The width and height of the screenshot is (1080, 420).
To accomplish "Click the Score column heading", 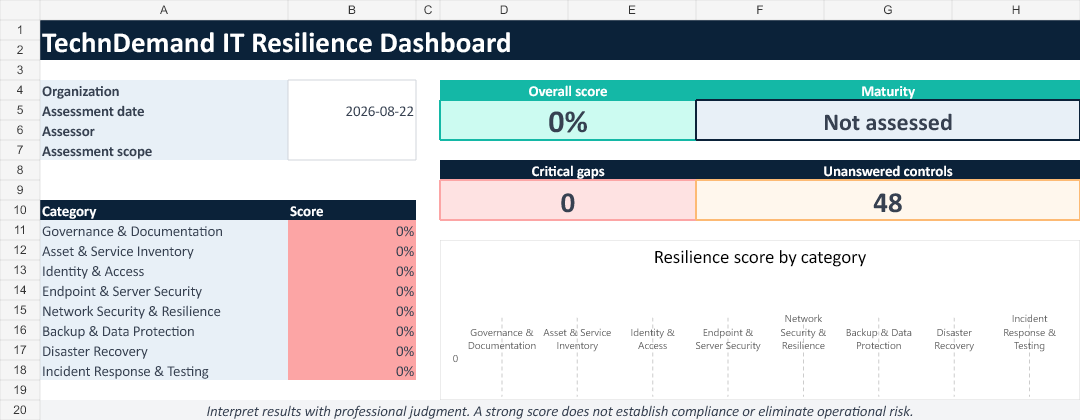I will (352, 211).
